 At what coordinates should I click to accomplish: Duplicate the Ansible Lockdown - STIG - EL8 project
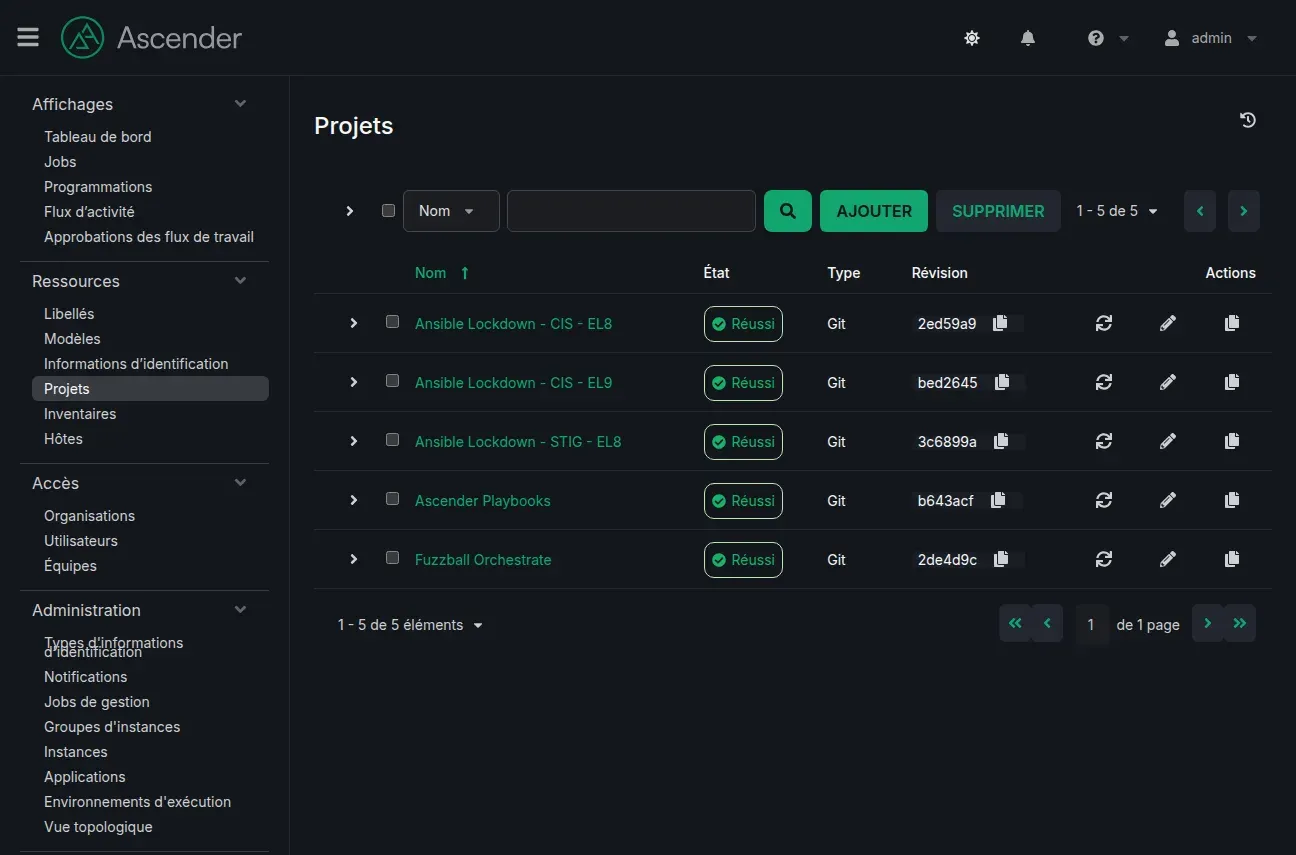(1232, 441)
